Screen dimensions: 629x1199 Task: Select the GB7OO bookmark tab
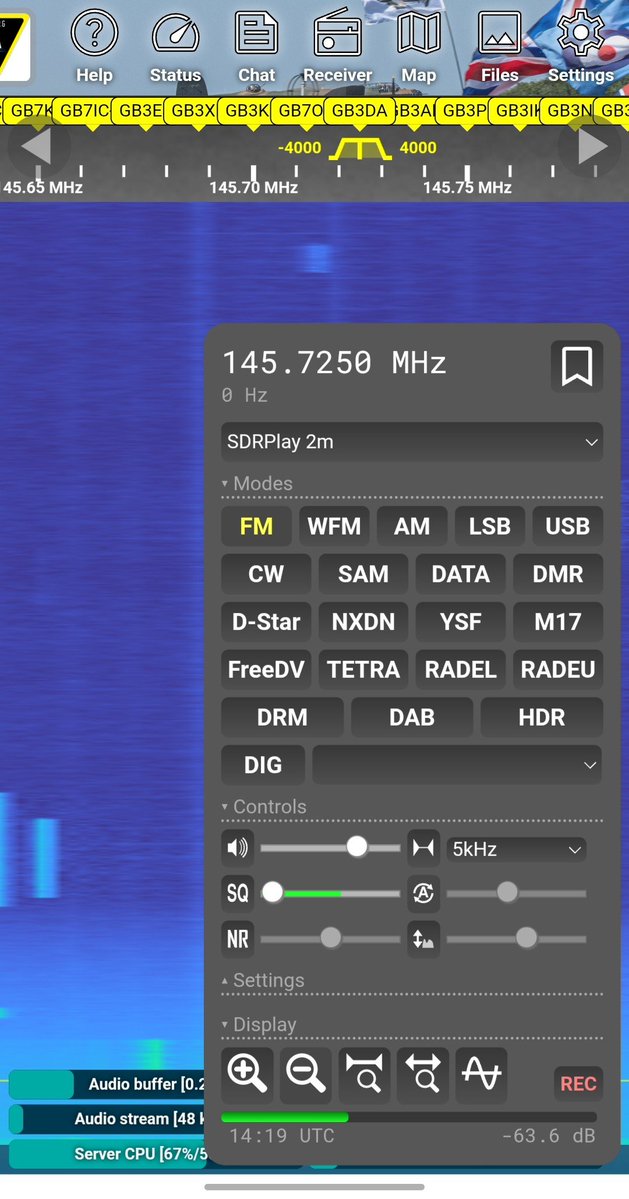click(300, 110)
